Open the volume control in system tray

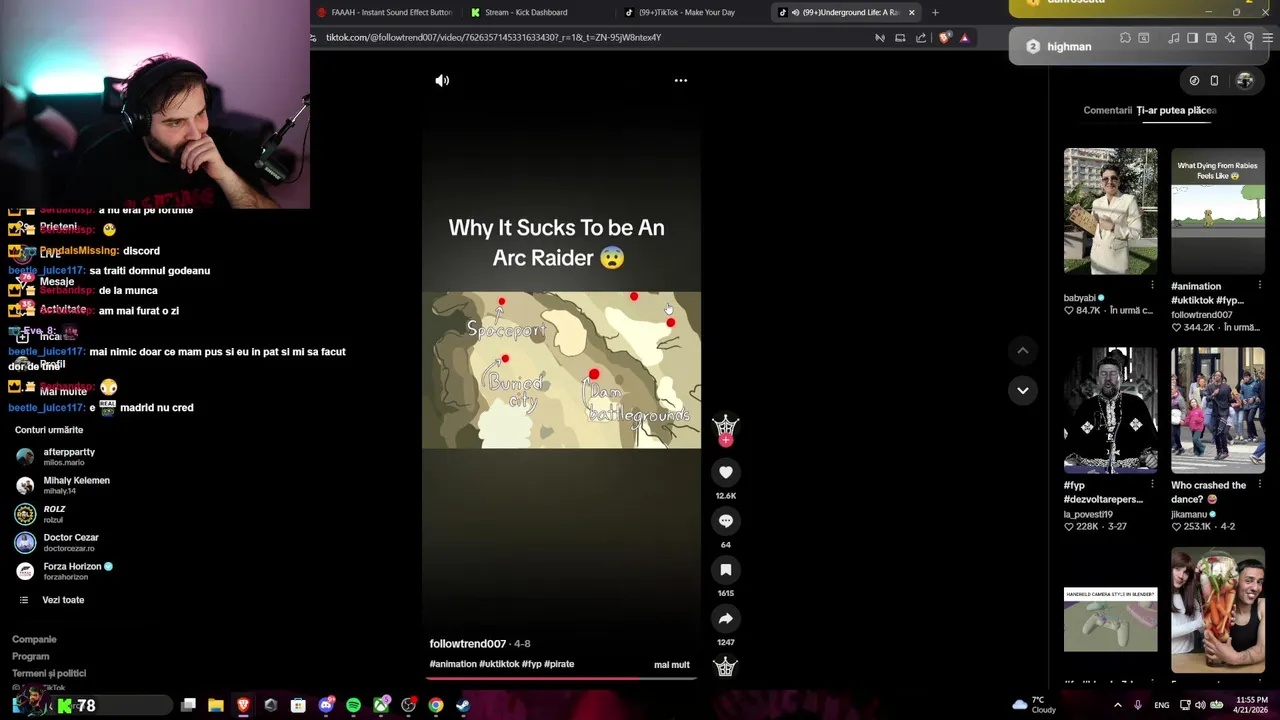pyautogui.click(x=1200, y=705)
